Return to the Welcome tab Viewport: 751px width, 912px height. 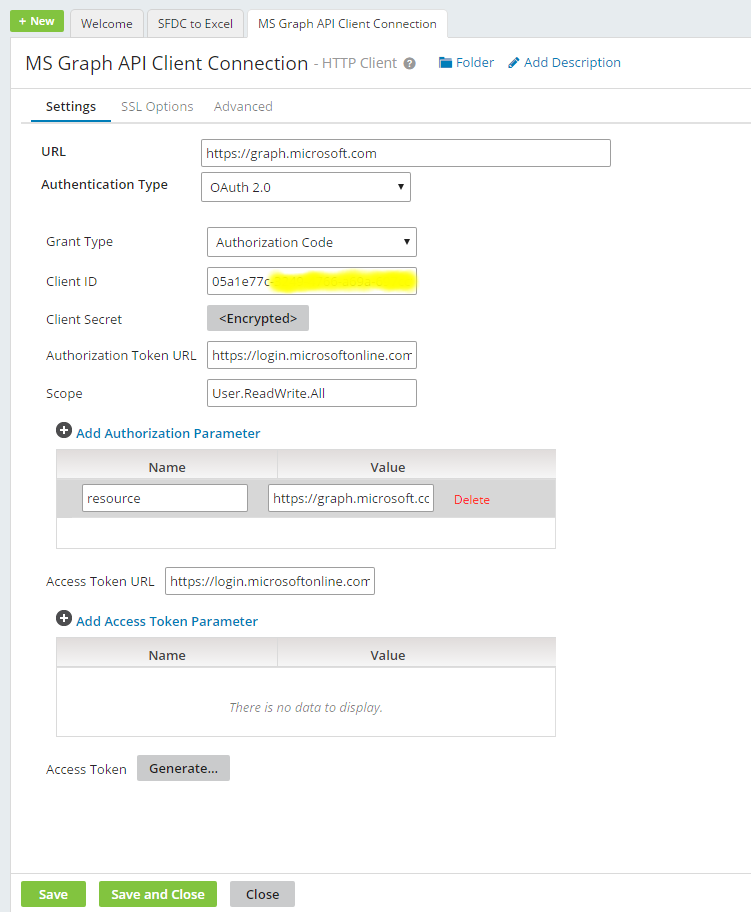pos(106,22)
